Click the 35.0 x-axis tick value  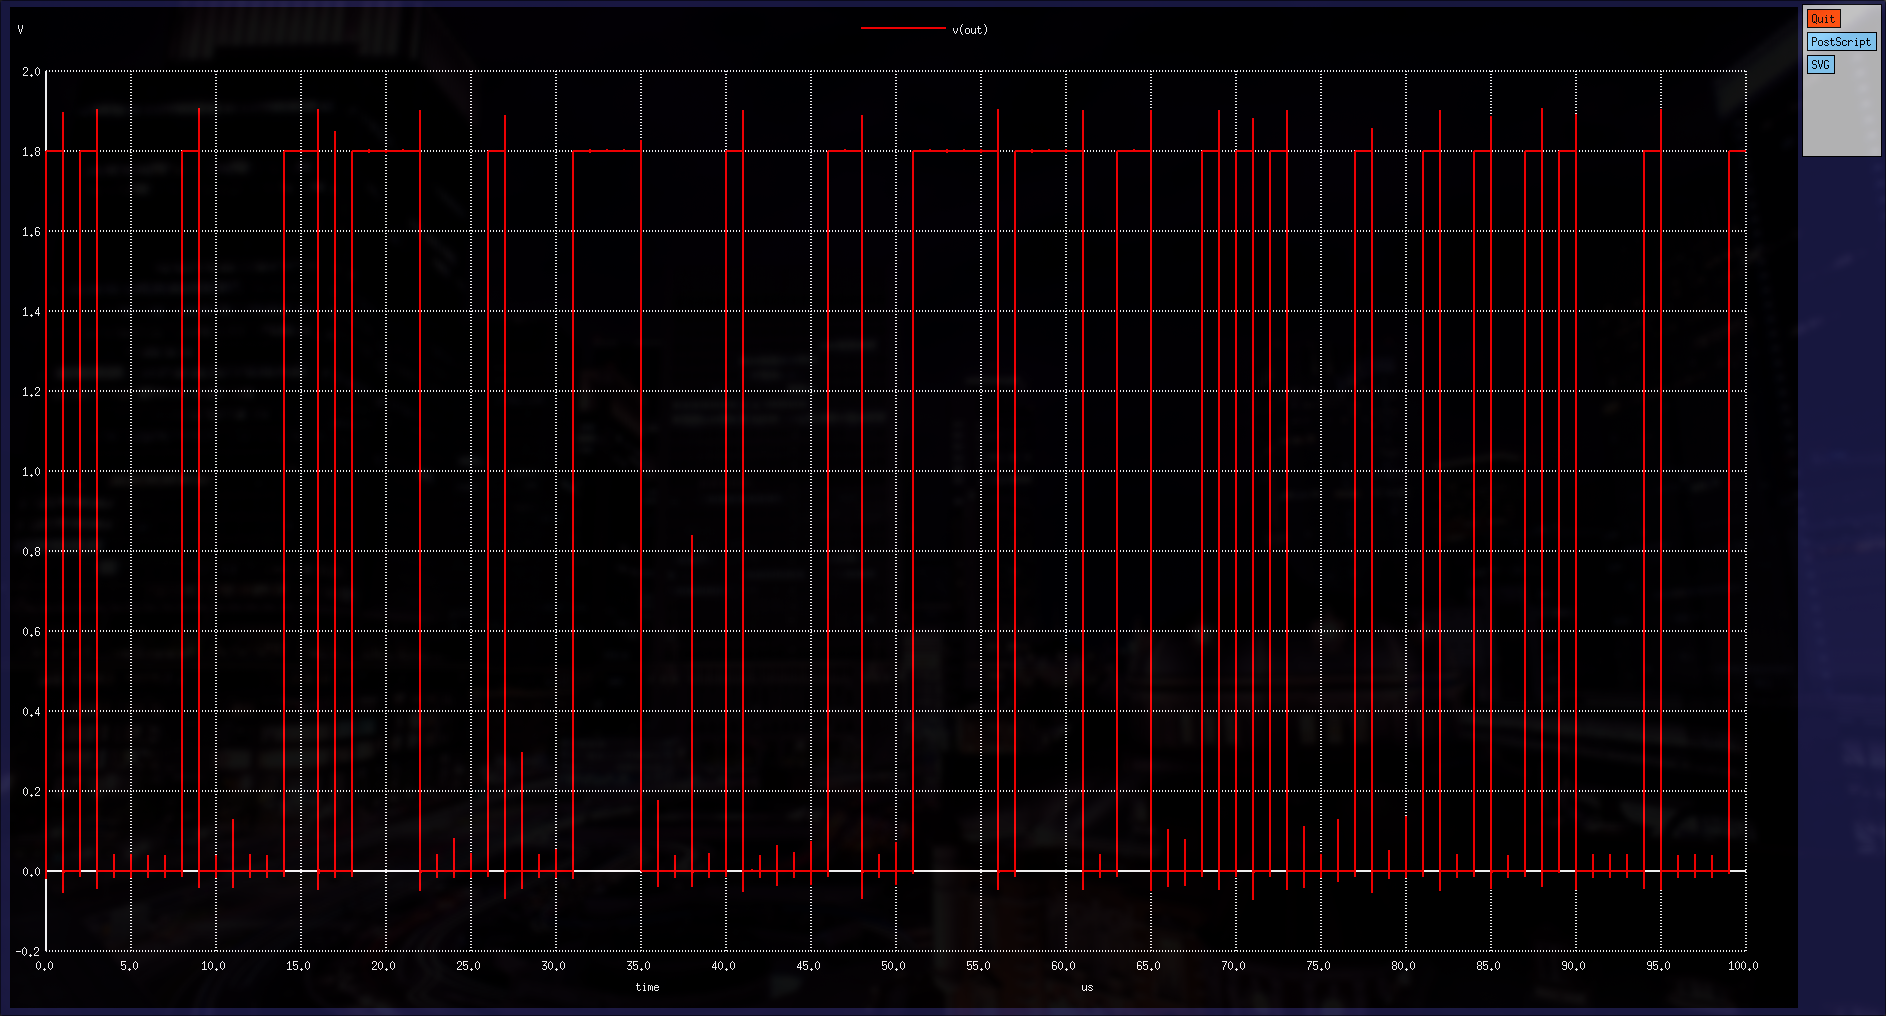tap(638, 966)
